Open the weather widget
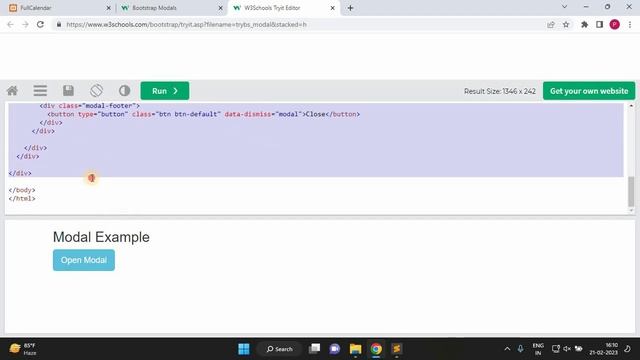The image size is (640, 360). (23, 349)
